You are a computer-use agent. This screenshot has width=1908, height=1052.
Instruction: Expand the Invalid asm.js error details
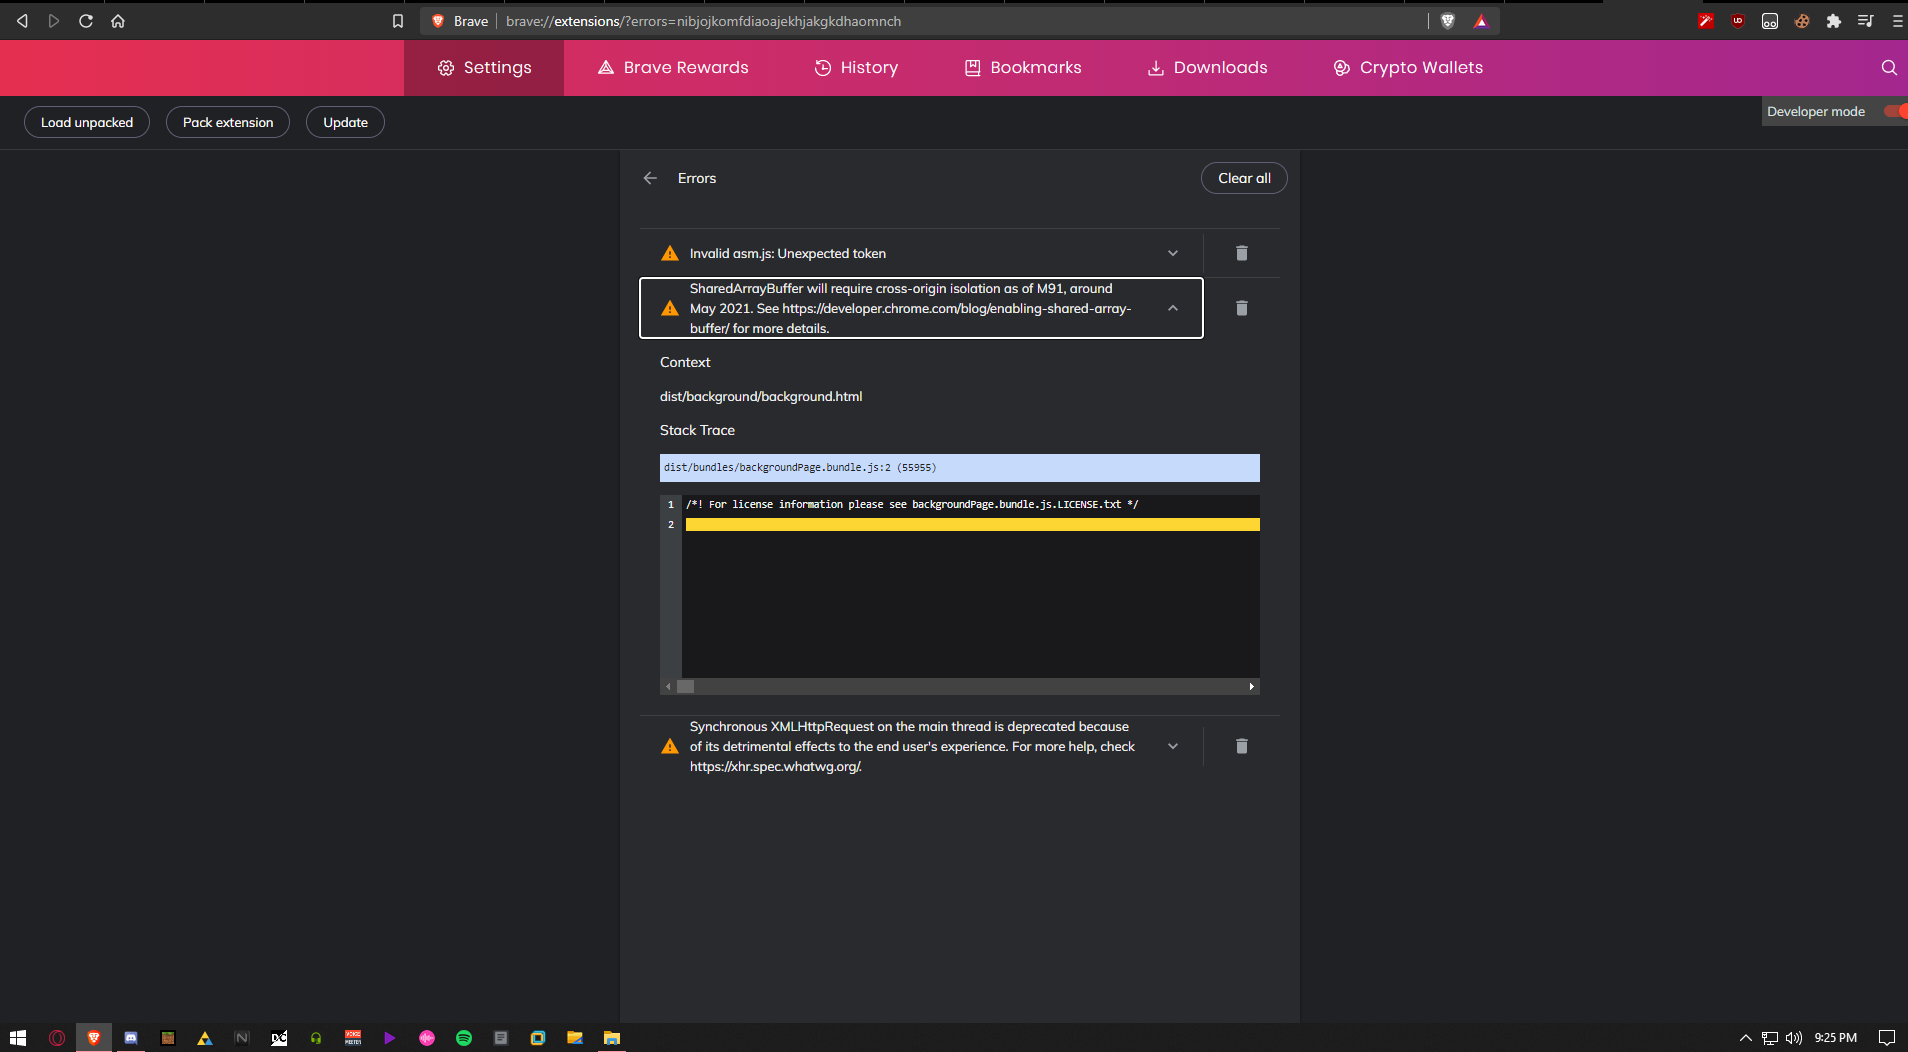coord(1171,253)
